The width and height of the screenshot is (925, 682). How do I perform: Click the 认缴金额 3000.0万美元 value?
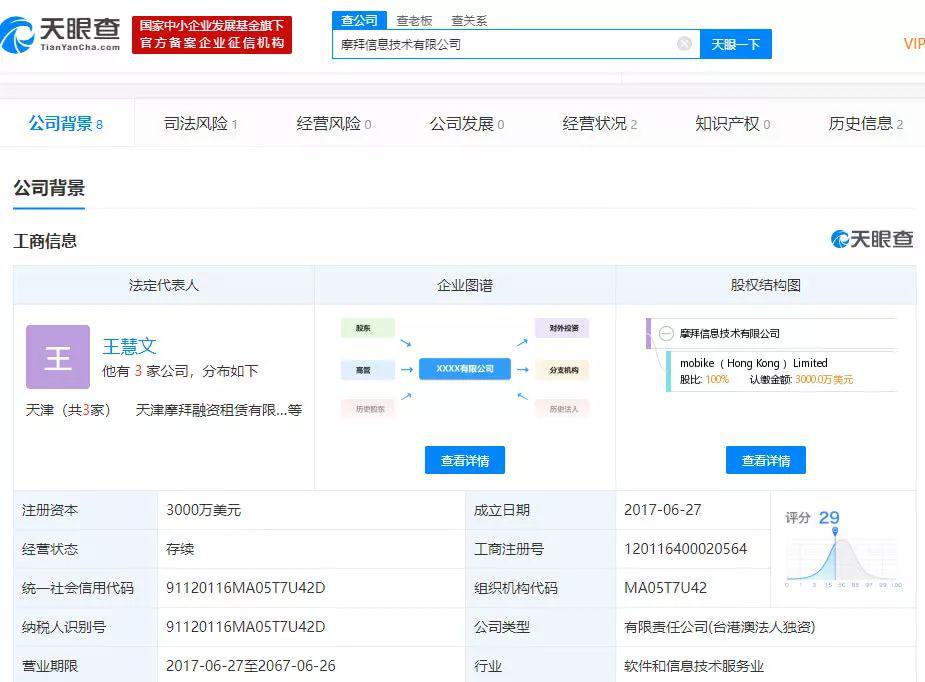click(824, 379)
